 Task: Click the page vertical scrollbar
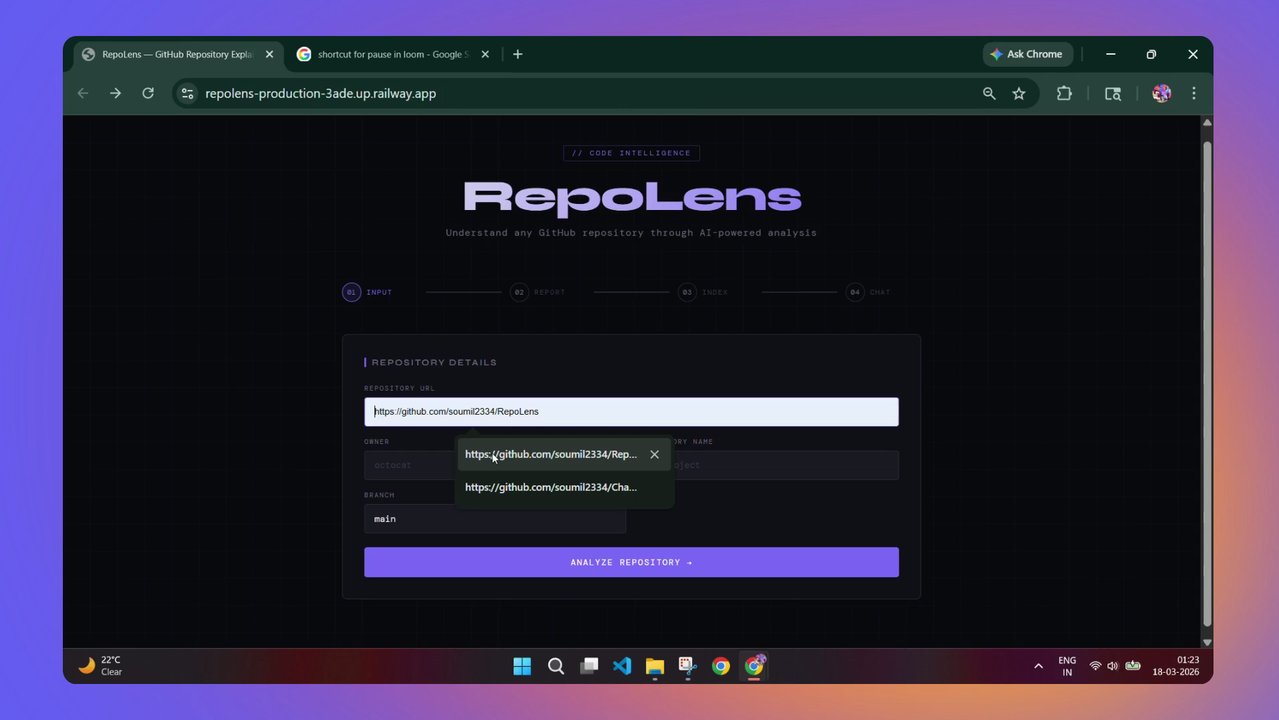(1206, 385)
